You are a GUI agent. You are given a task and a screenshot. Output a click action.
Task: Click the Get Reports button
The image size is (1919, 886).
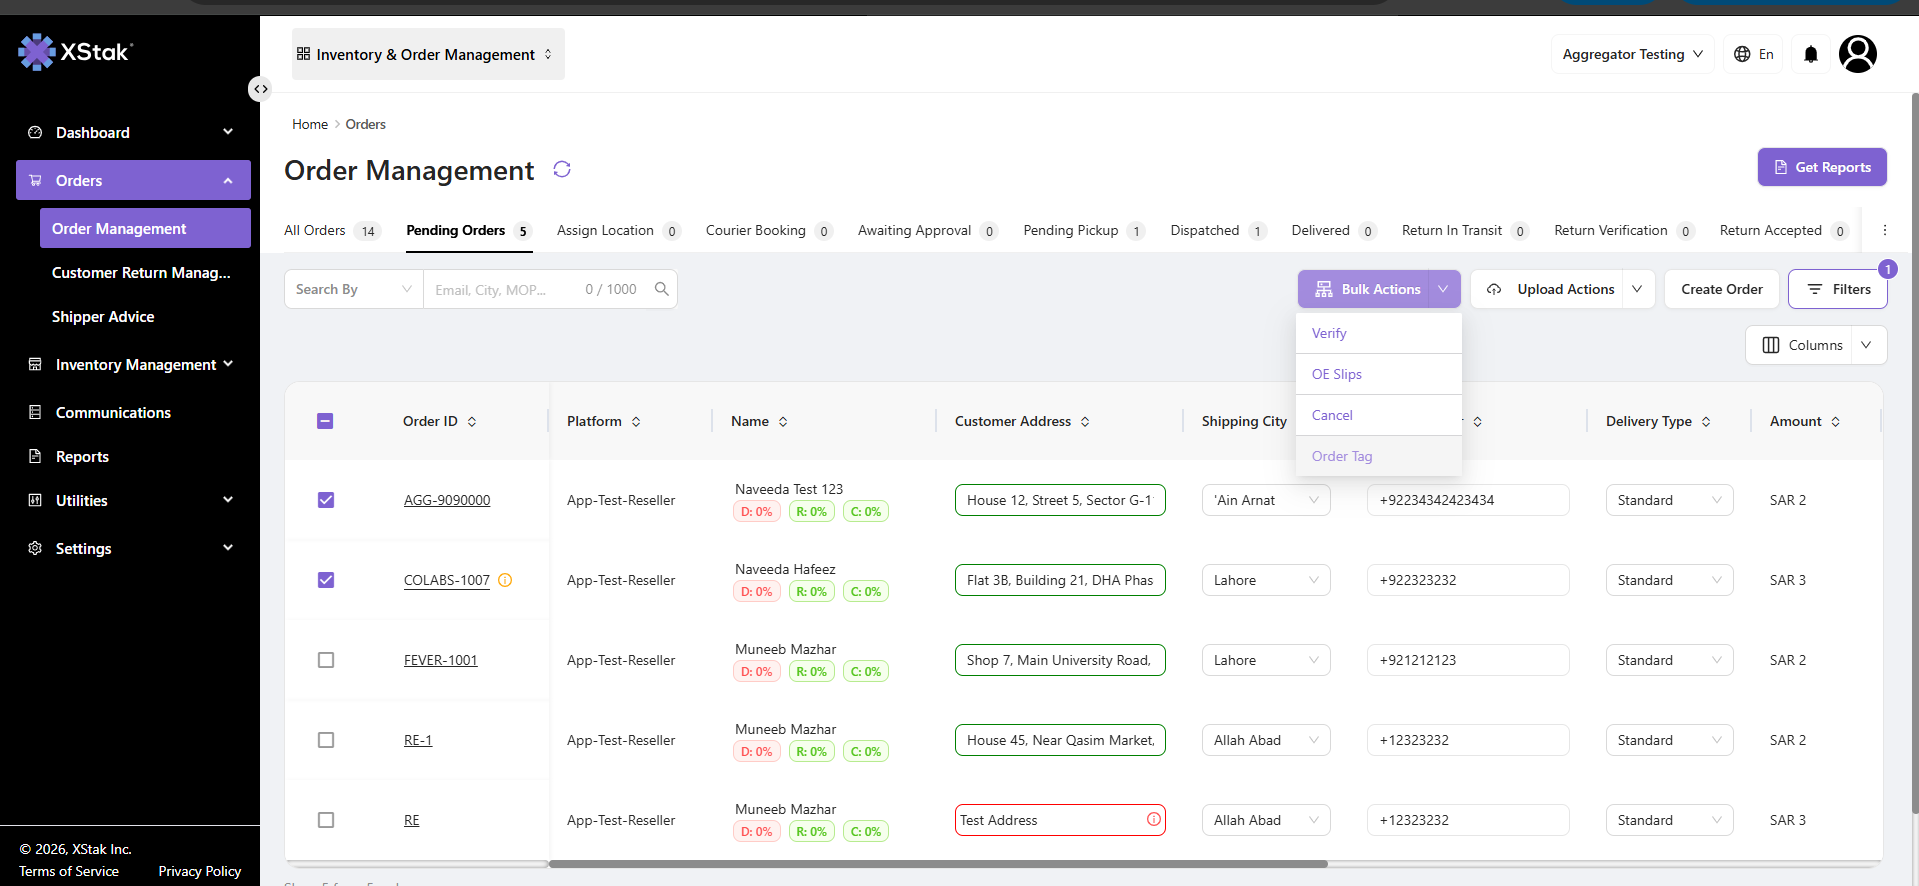coord(1822,167)
